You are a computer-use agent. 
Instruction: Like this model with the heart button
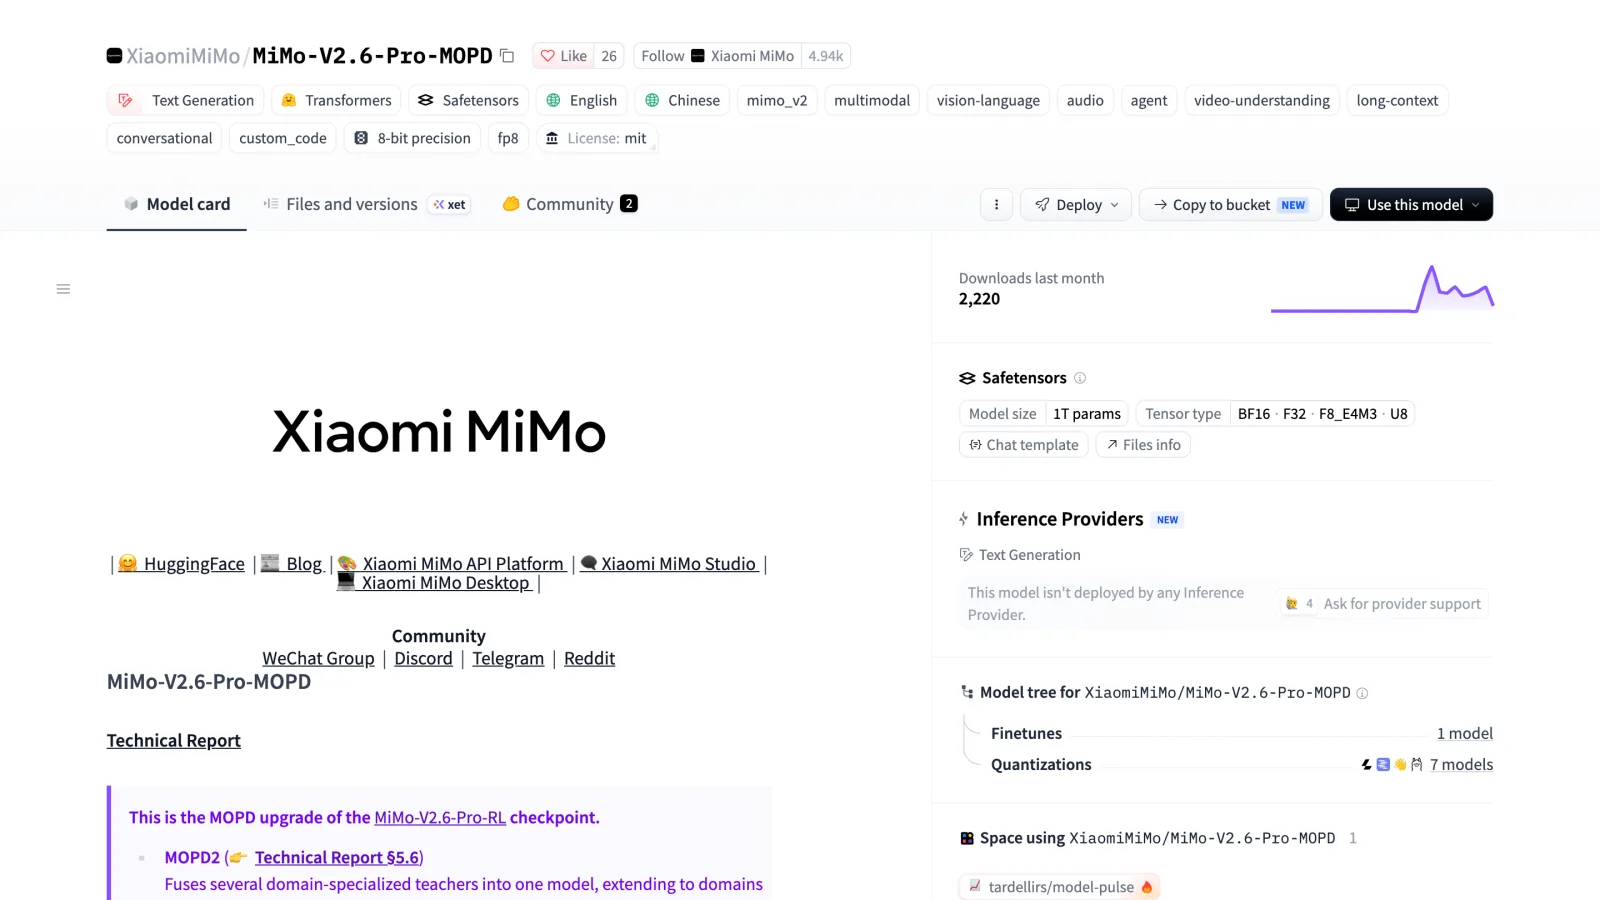(564, 56)
